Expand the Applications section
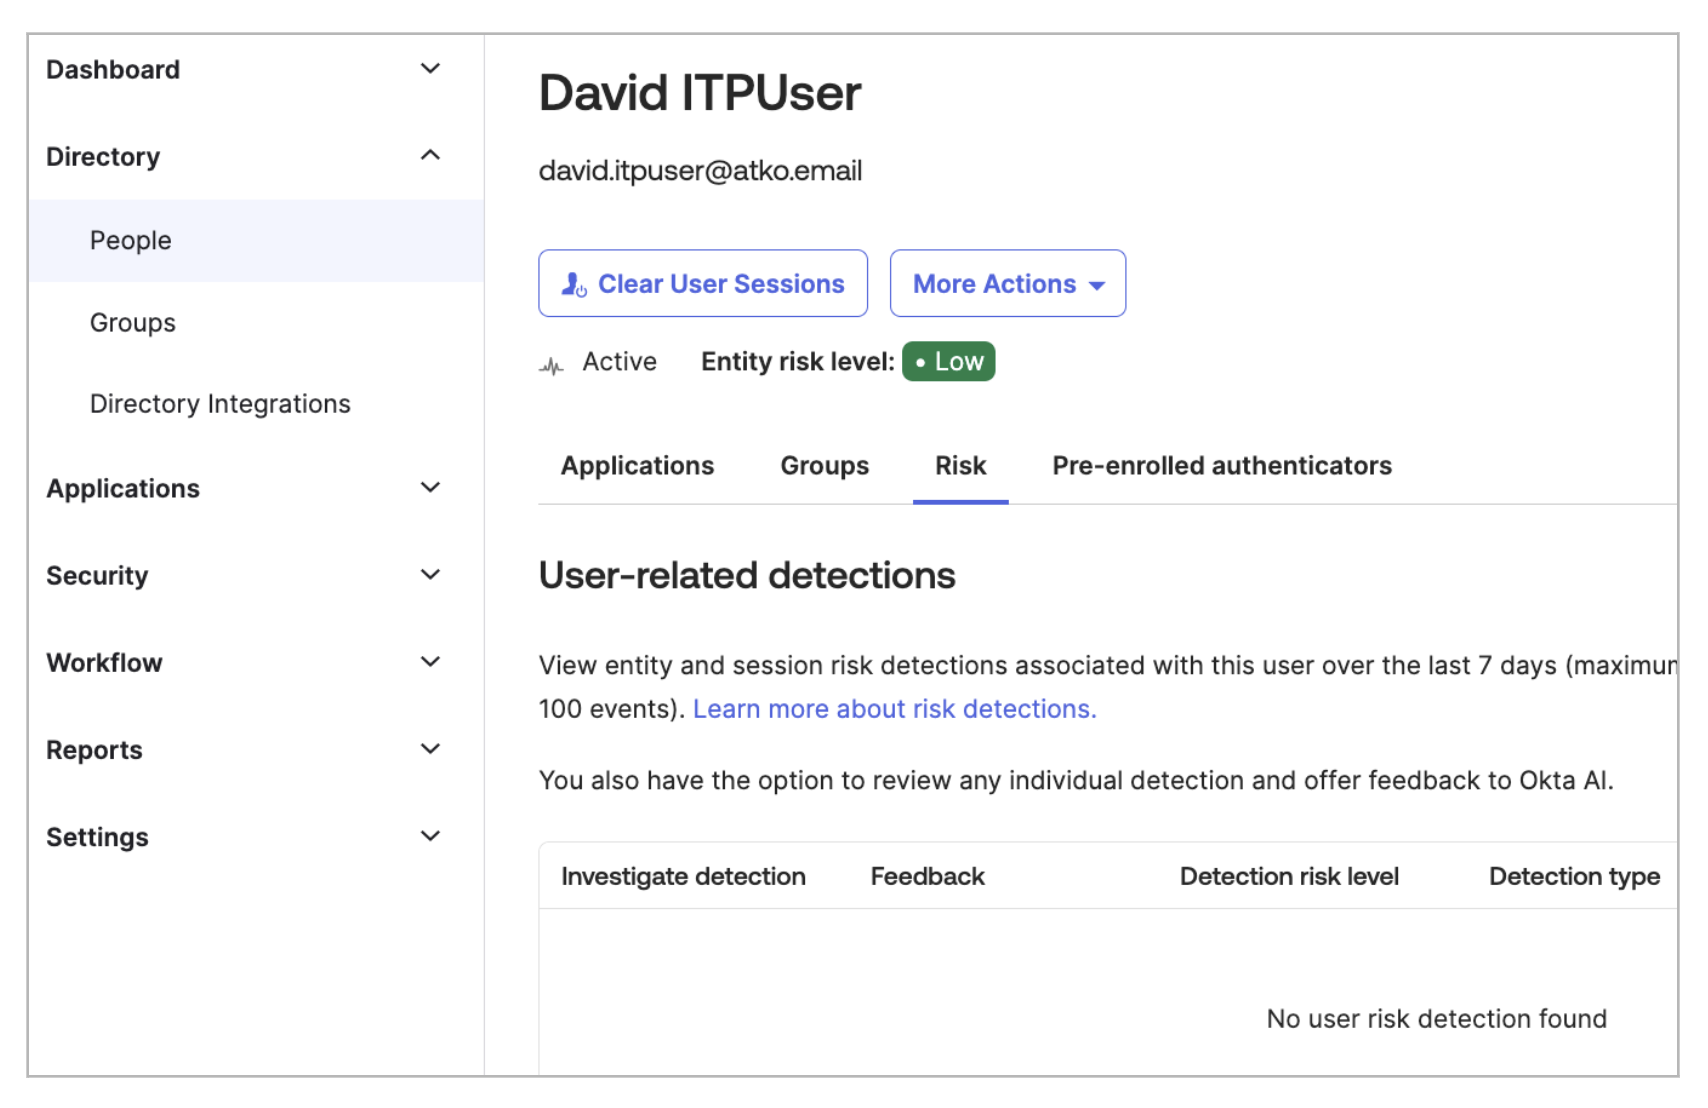The image size is (1708, 1108). 430,487
